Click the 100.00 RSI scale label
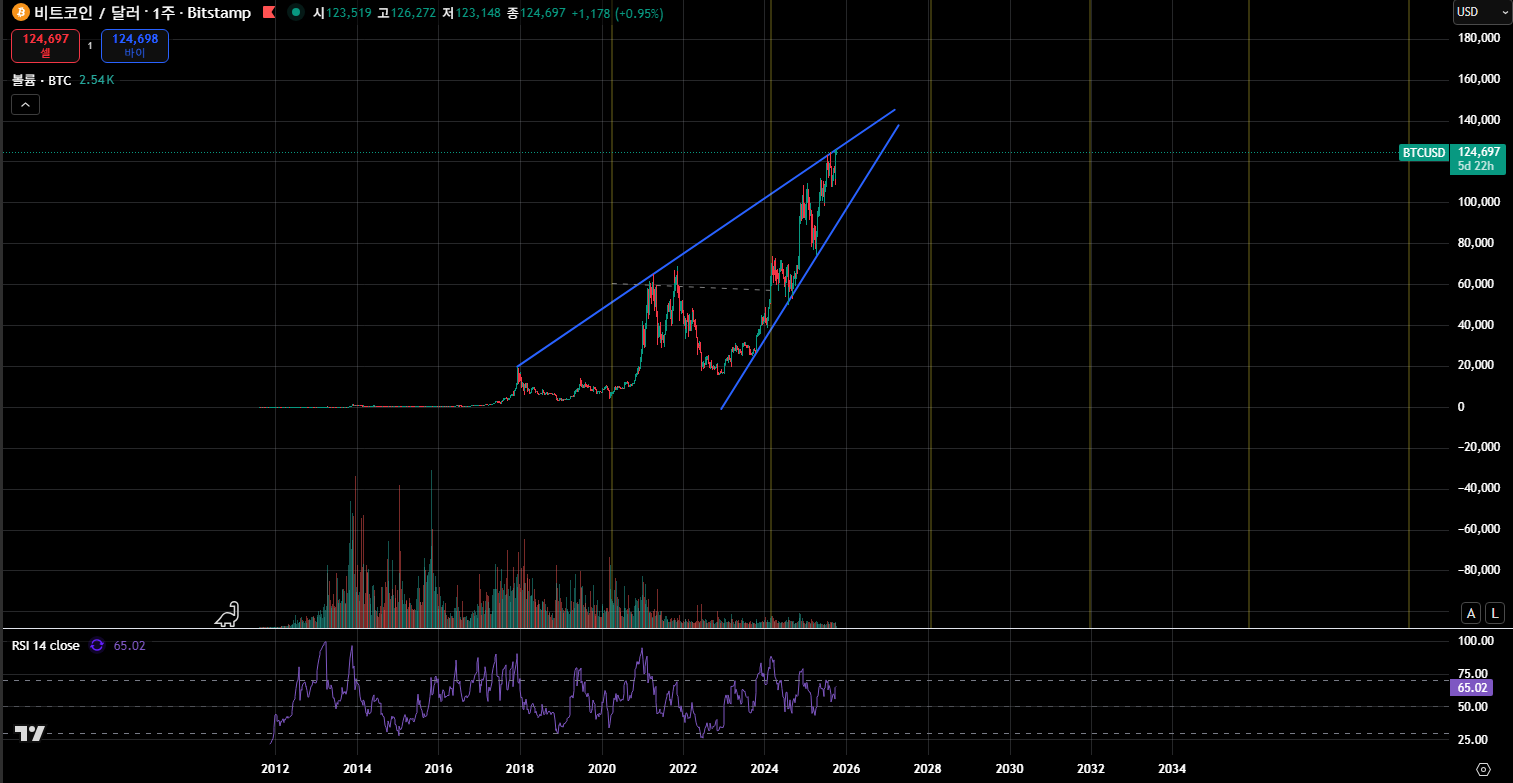The height and width of the screenshot is (783, 1513). coord(1478,641)
